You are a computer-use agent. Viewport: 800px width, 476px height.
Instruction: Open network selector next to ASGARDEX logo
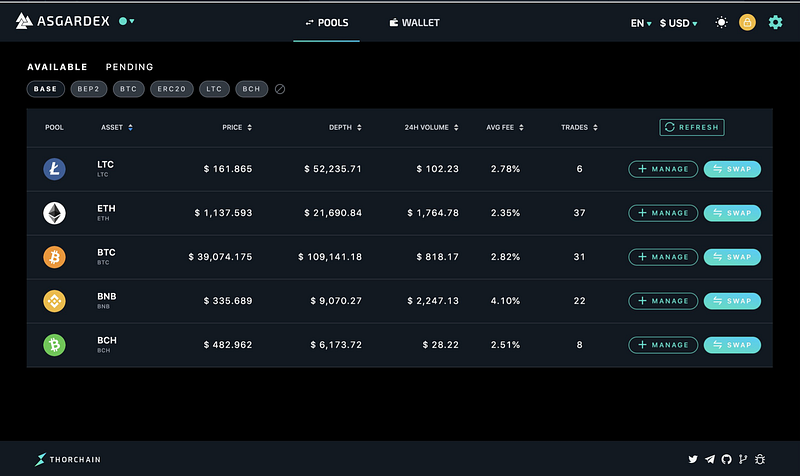click(127, 21)
